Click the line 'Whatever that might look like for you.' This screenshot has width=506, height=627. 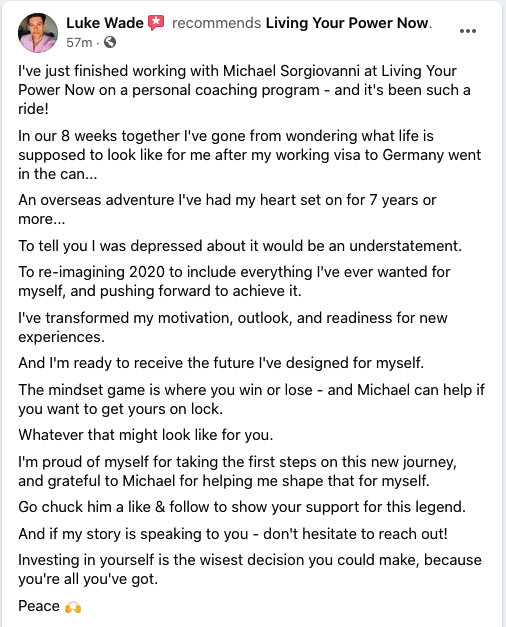click(x=146, y=435)
